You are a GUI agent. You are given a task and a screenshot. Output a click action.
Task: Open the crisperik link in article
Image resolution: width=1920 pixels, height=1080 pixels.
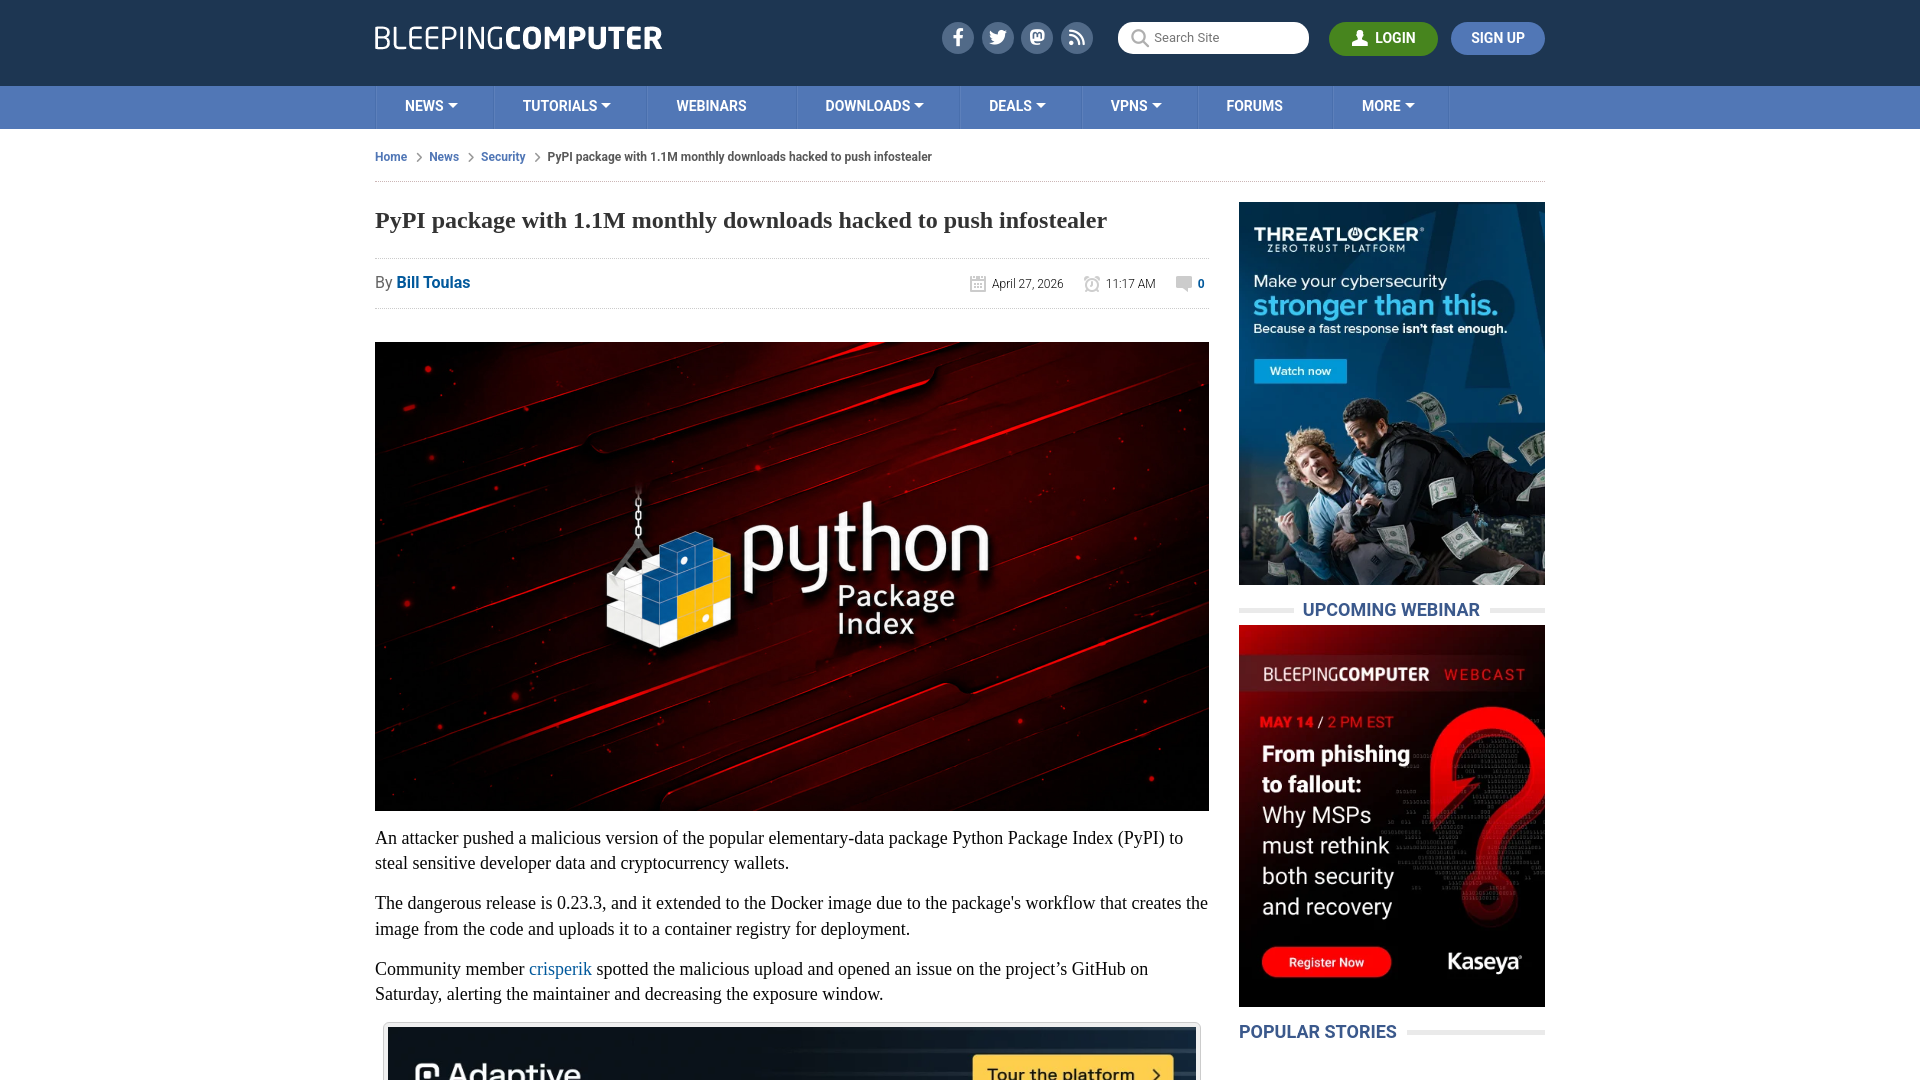tap(560, 969)
